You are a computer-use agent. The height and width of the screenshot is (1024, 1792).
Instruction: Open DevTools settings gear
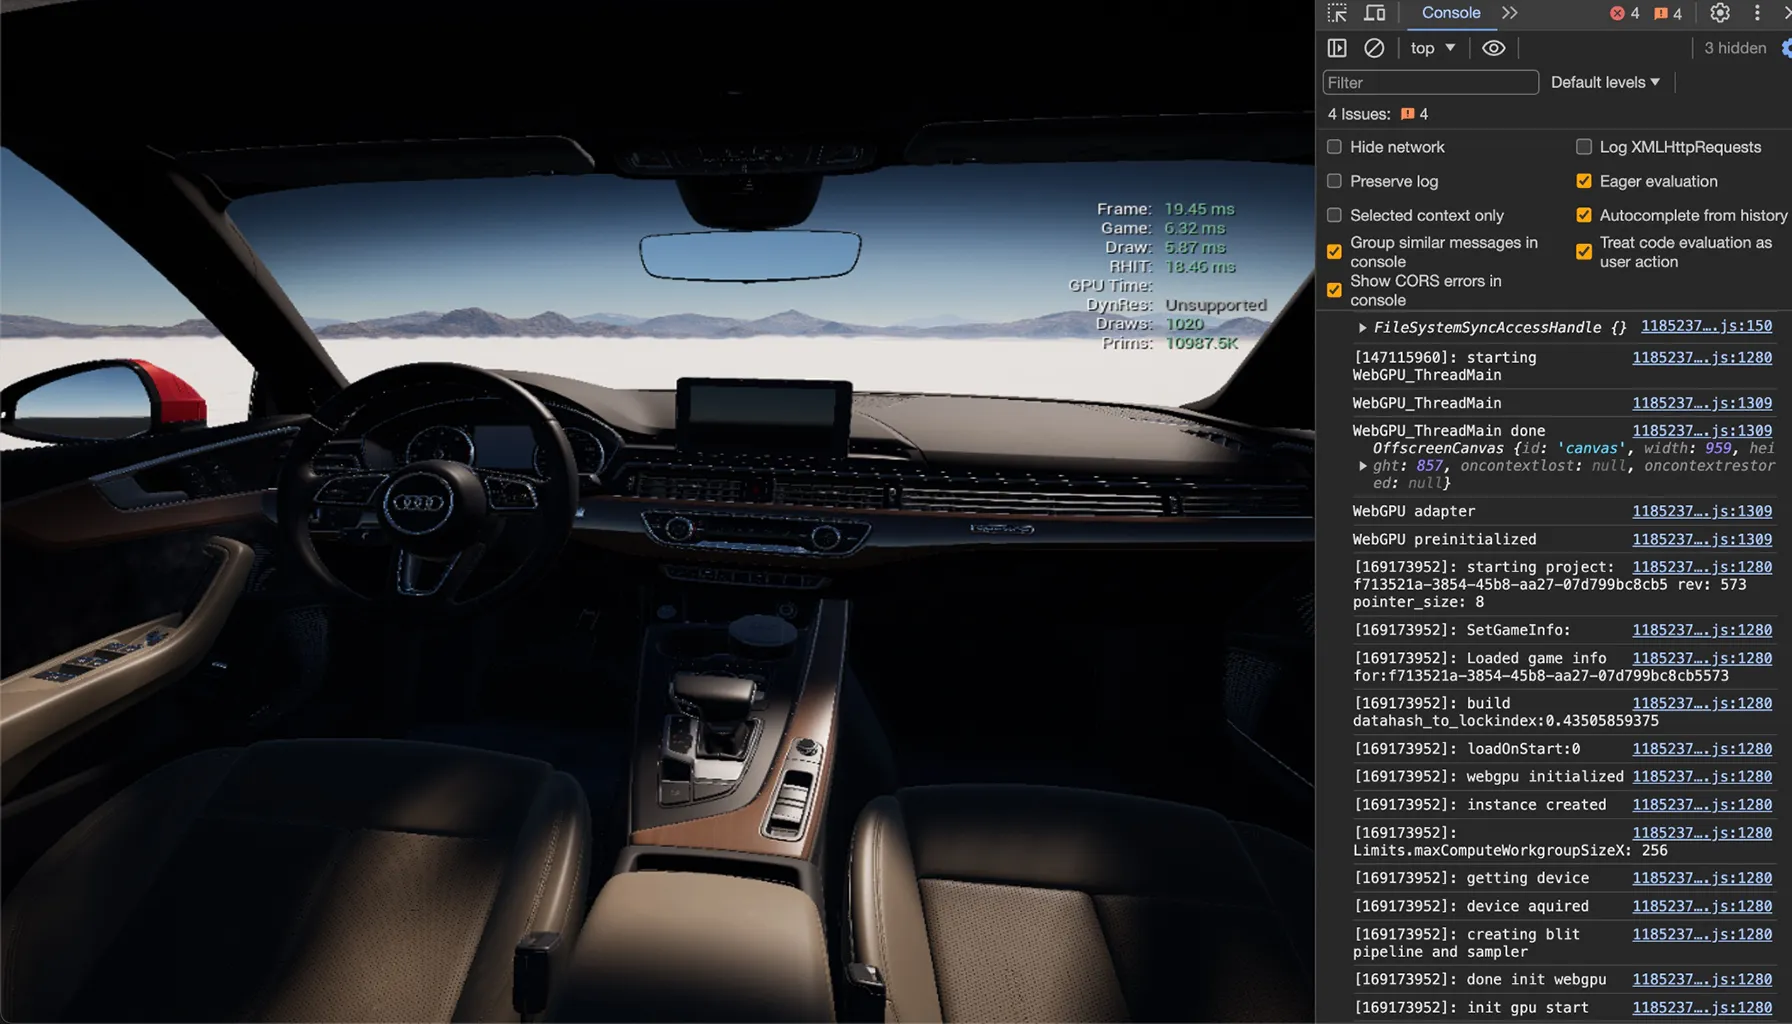1719,13
